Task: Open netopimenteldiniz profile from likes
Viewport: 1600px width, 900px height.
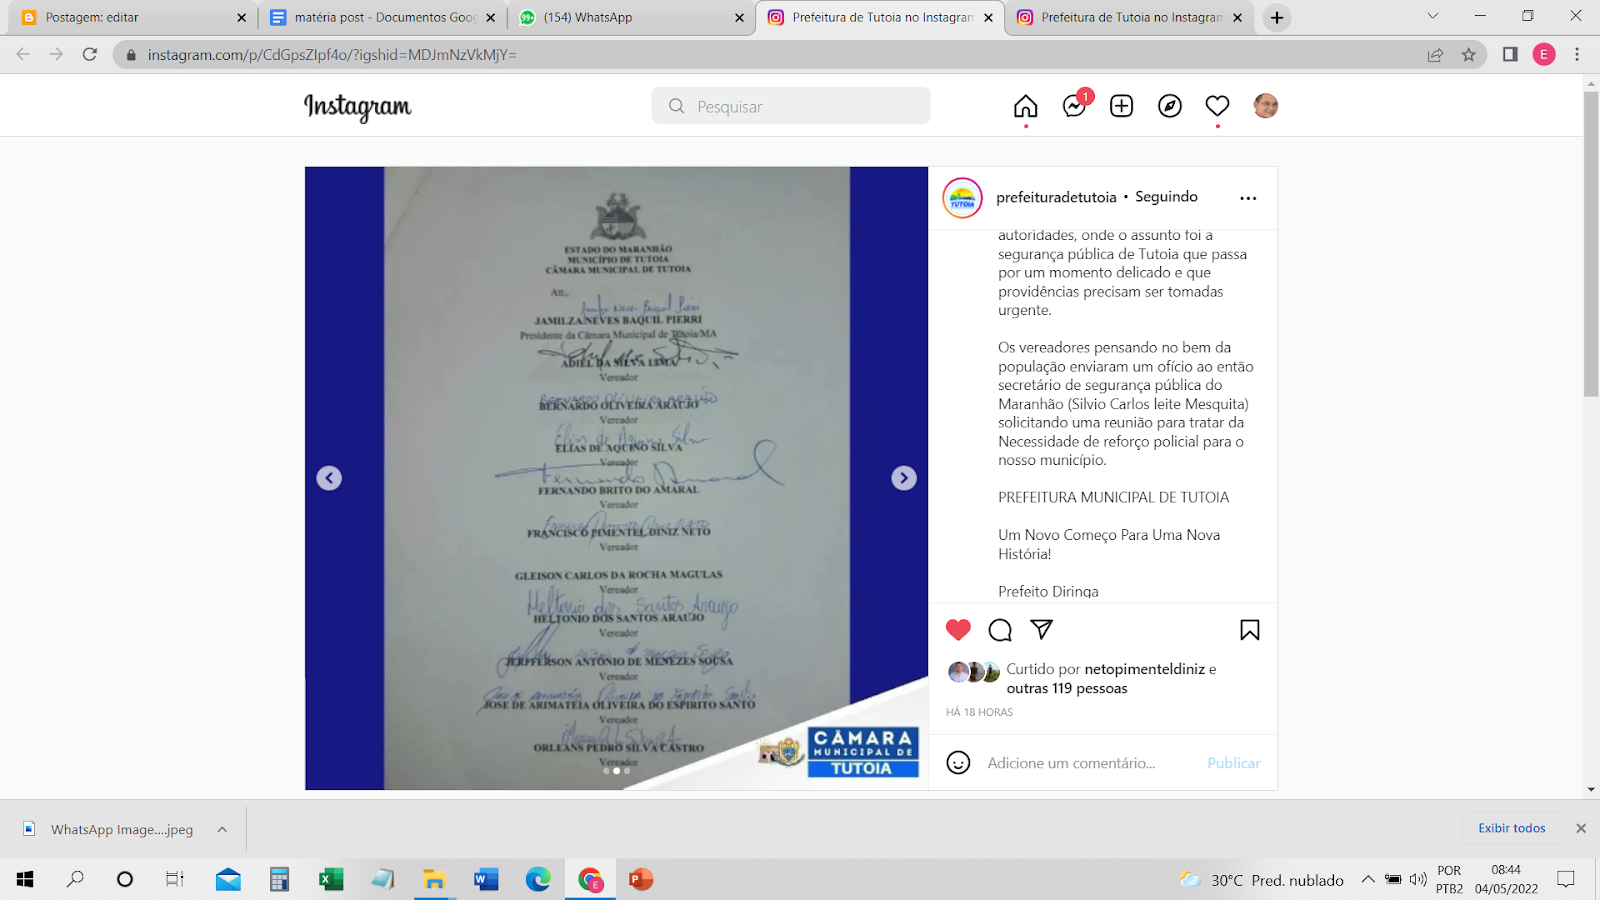Action: point(1145,669)
